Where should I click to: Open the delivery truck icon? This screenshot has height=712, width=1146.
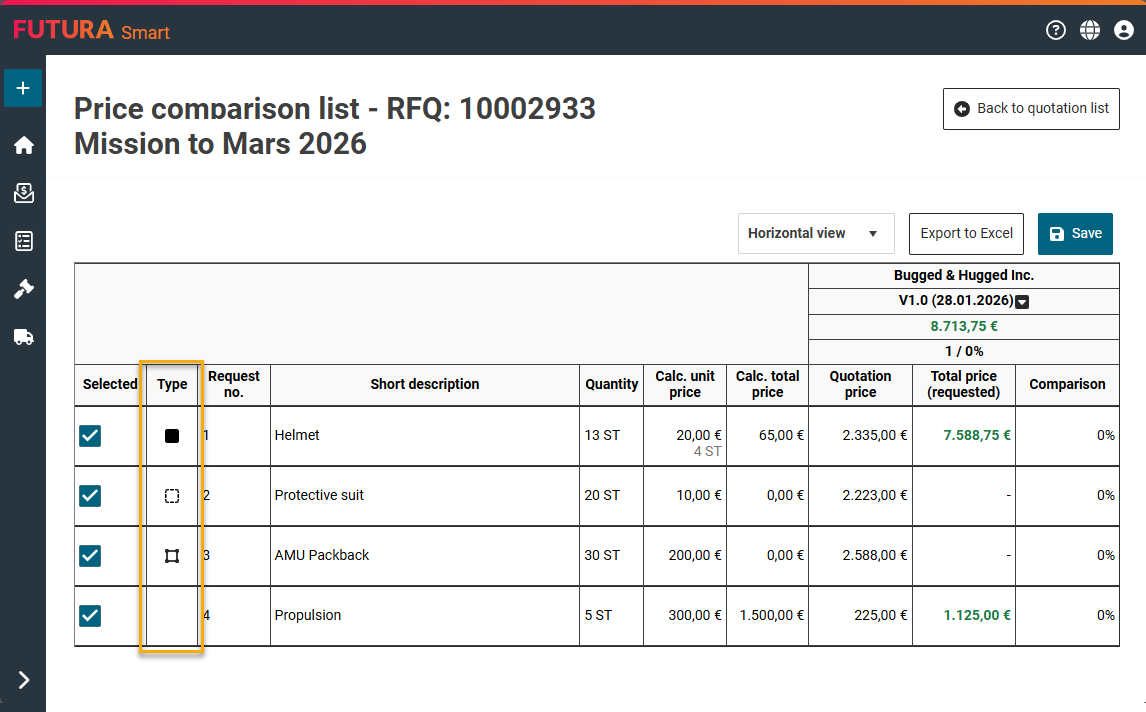pos(23,337)
